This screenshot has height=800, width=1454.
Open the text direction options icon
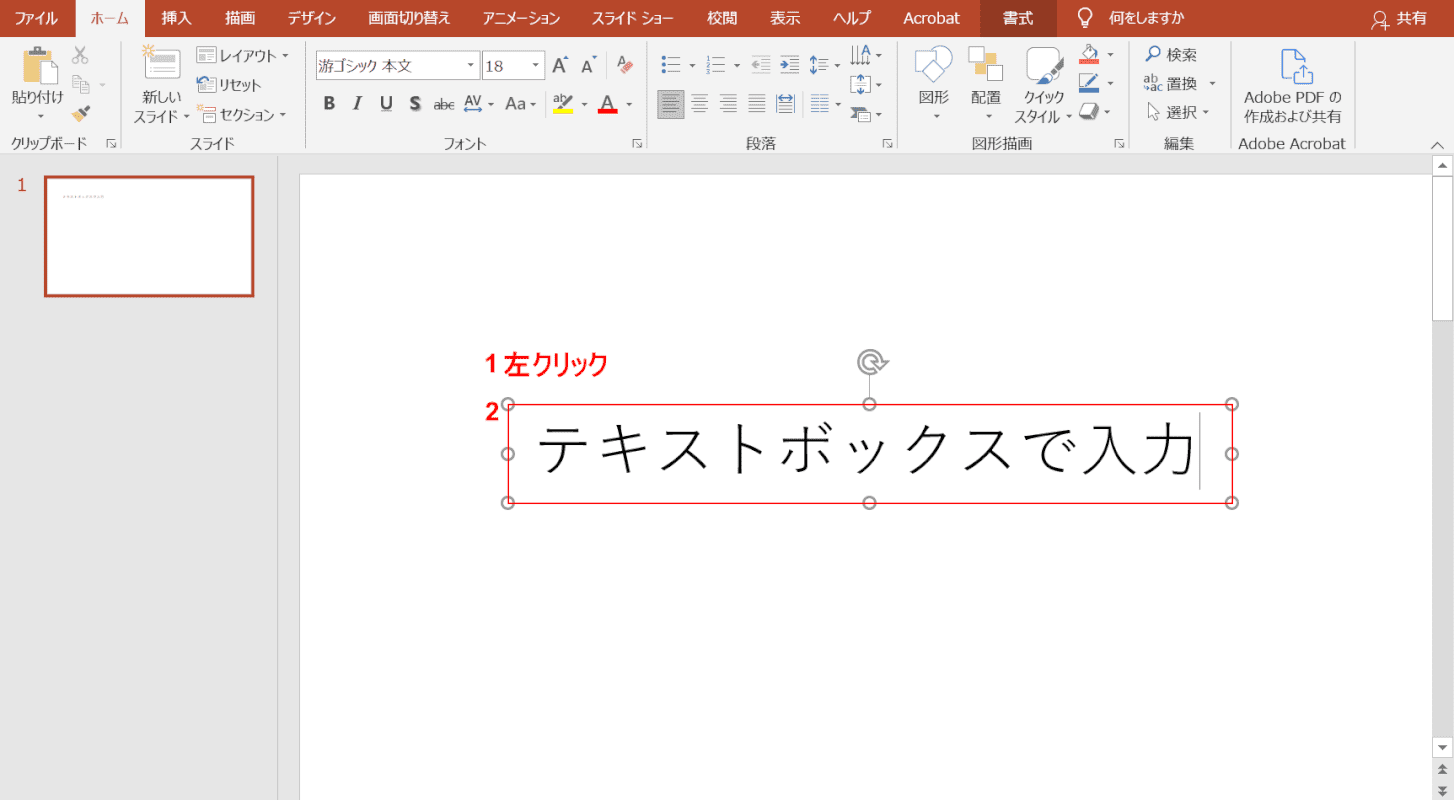(861, 54)
